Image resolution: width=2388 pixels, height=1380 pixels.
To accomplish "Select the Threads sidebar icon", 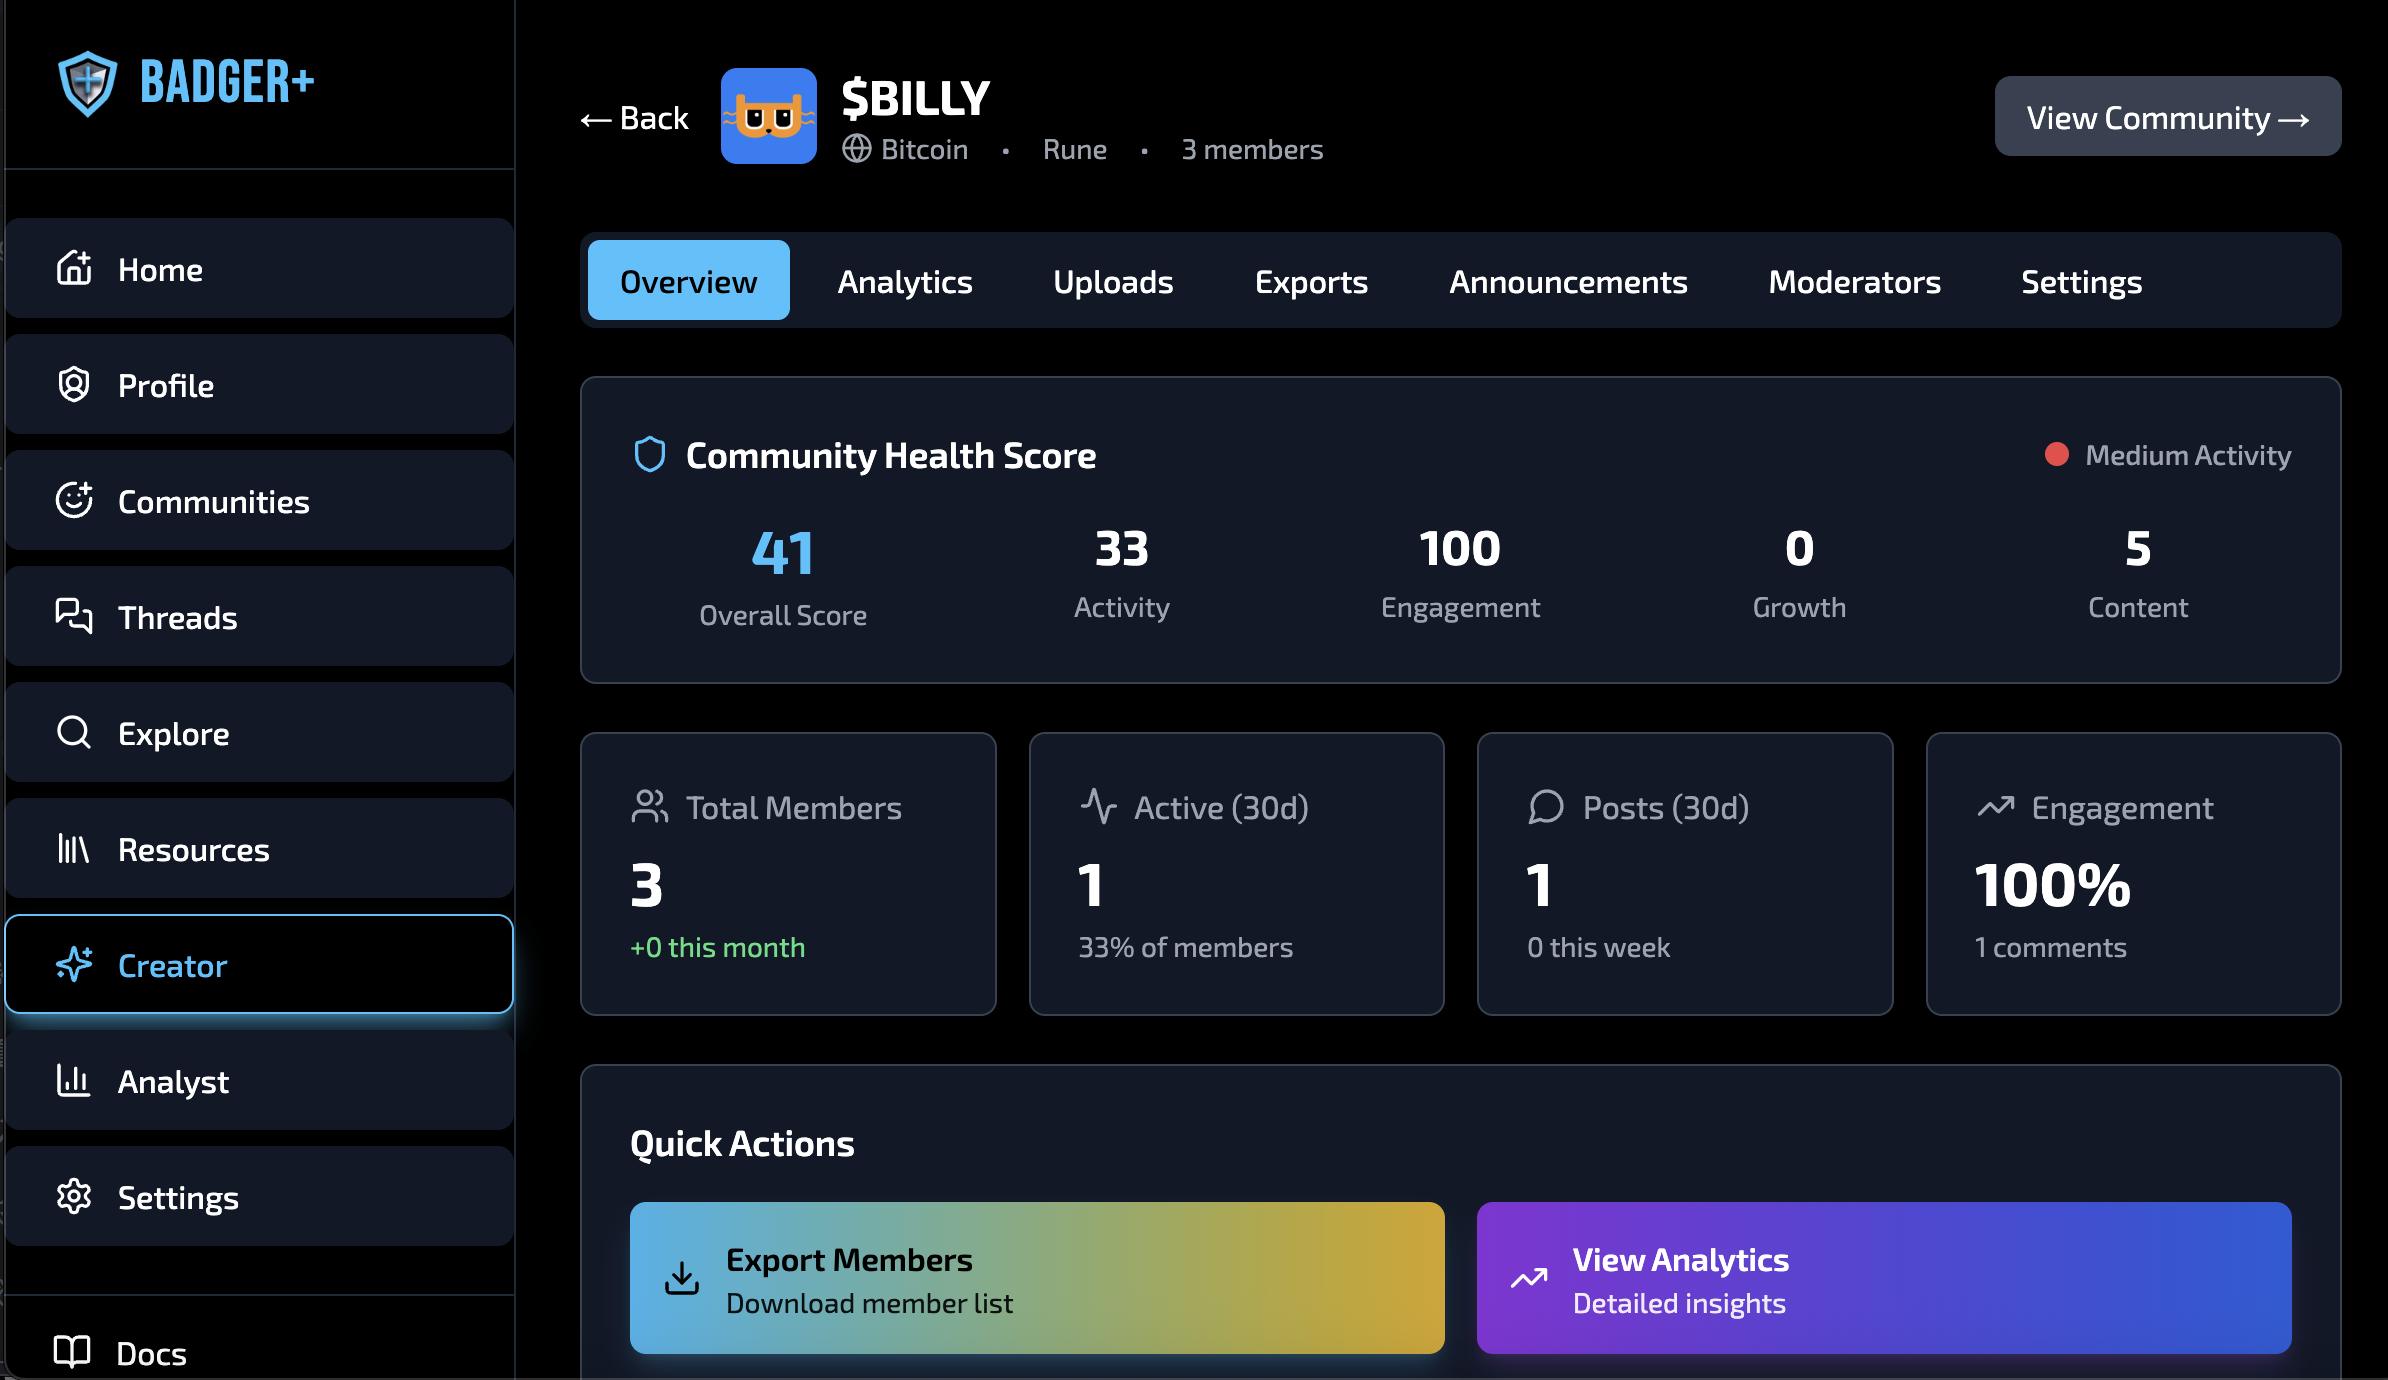I will point(74,616).
